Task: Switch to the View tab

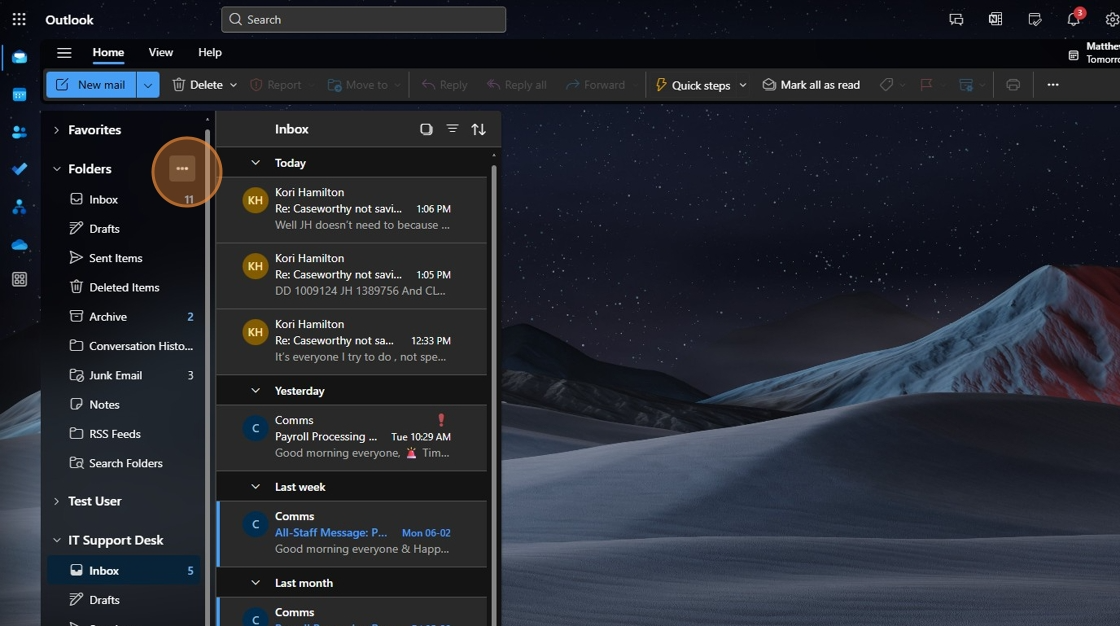Action: [161, 52]
